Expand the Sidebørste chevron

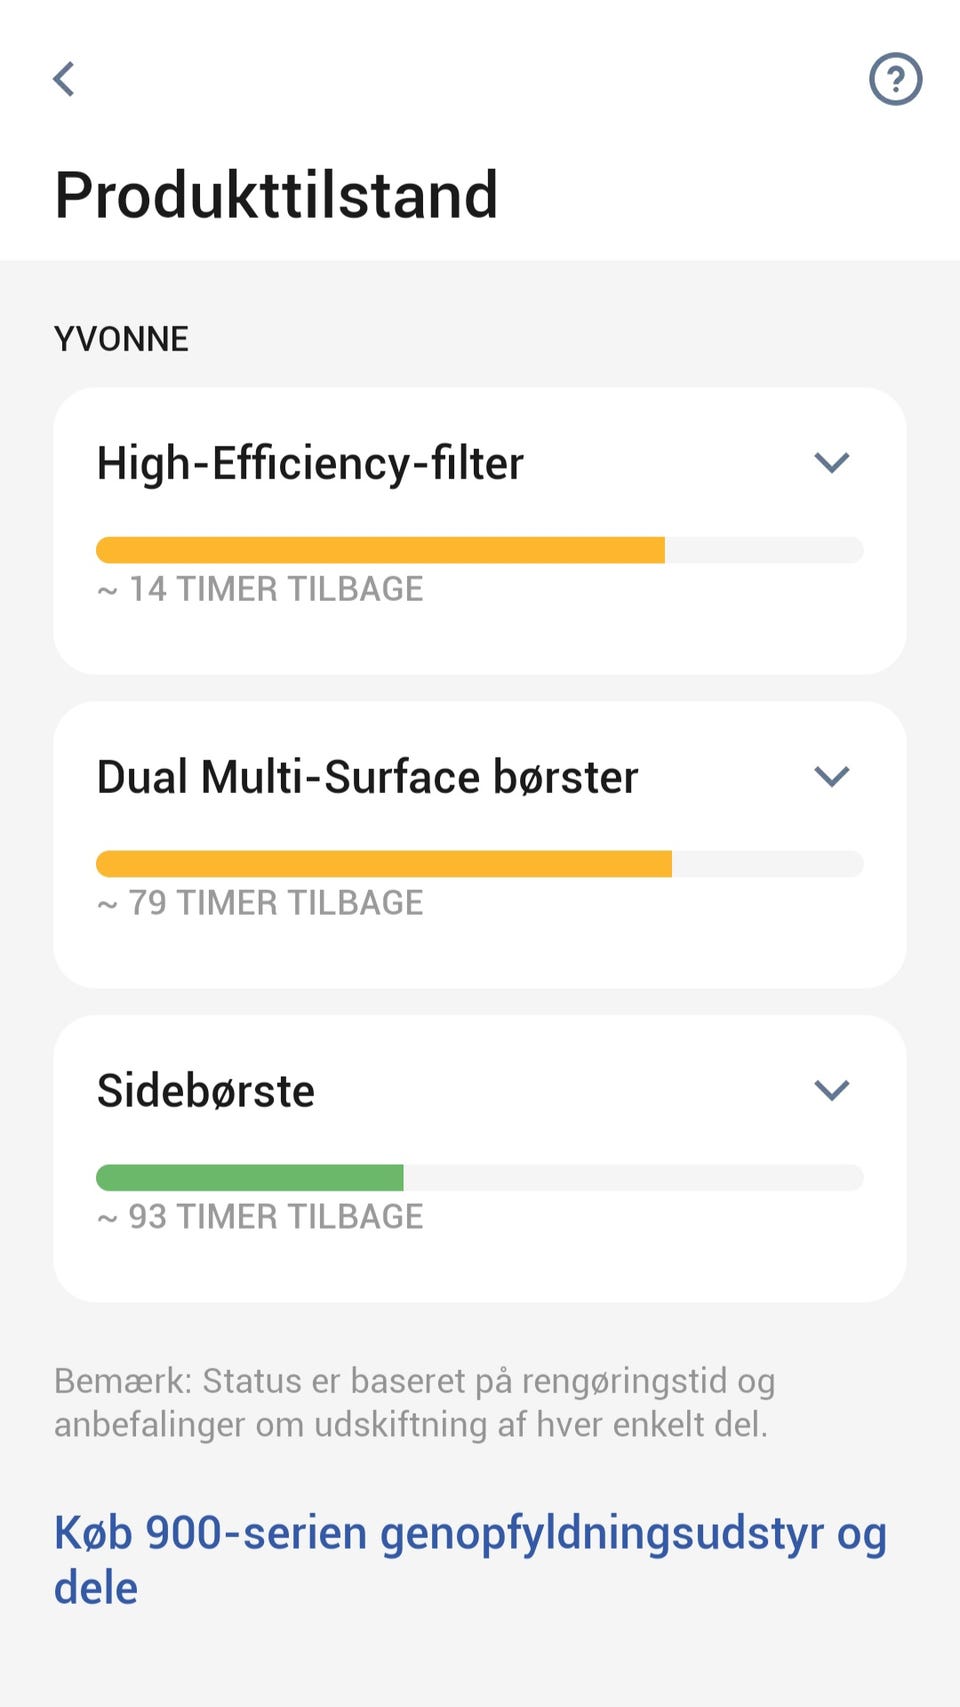[831, 1090]
